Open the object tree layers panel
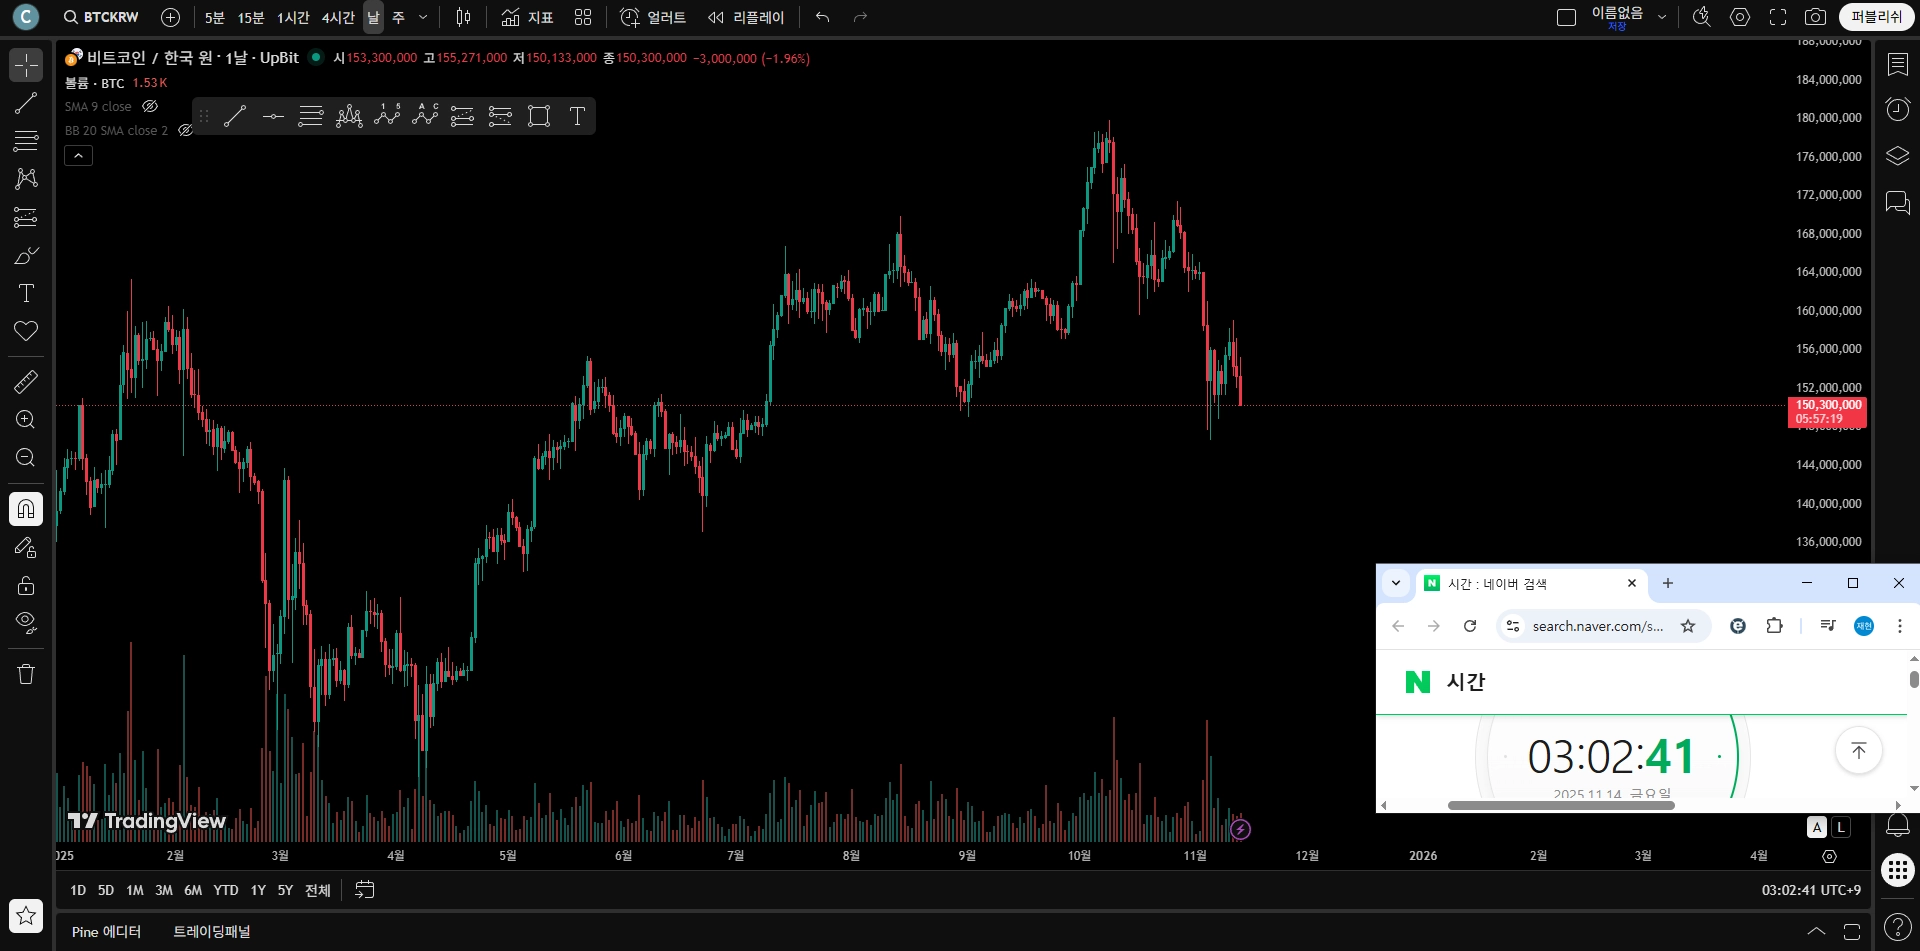The image size is (1920, 951). (x=1897, y=156)
